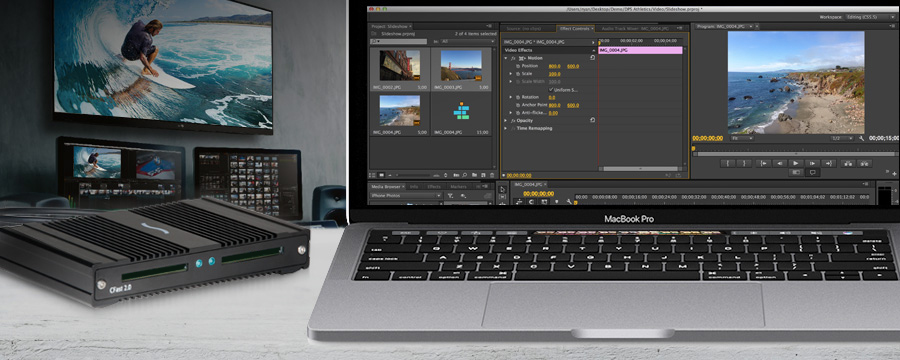Switch Project panel to icon view

pyautogui.click(x=382, y=175)
